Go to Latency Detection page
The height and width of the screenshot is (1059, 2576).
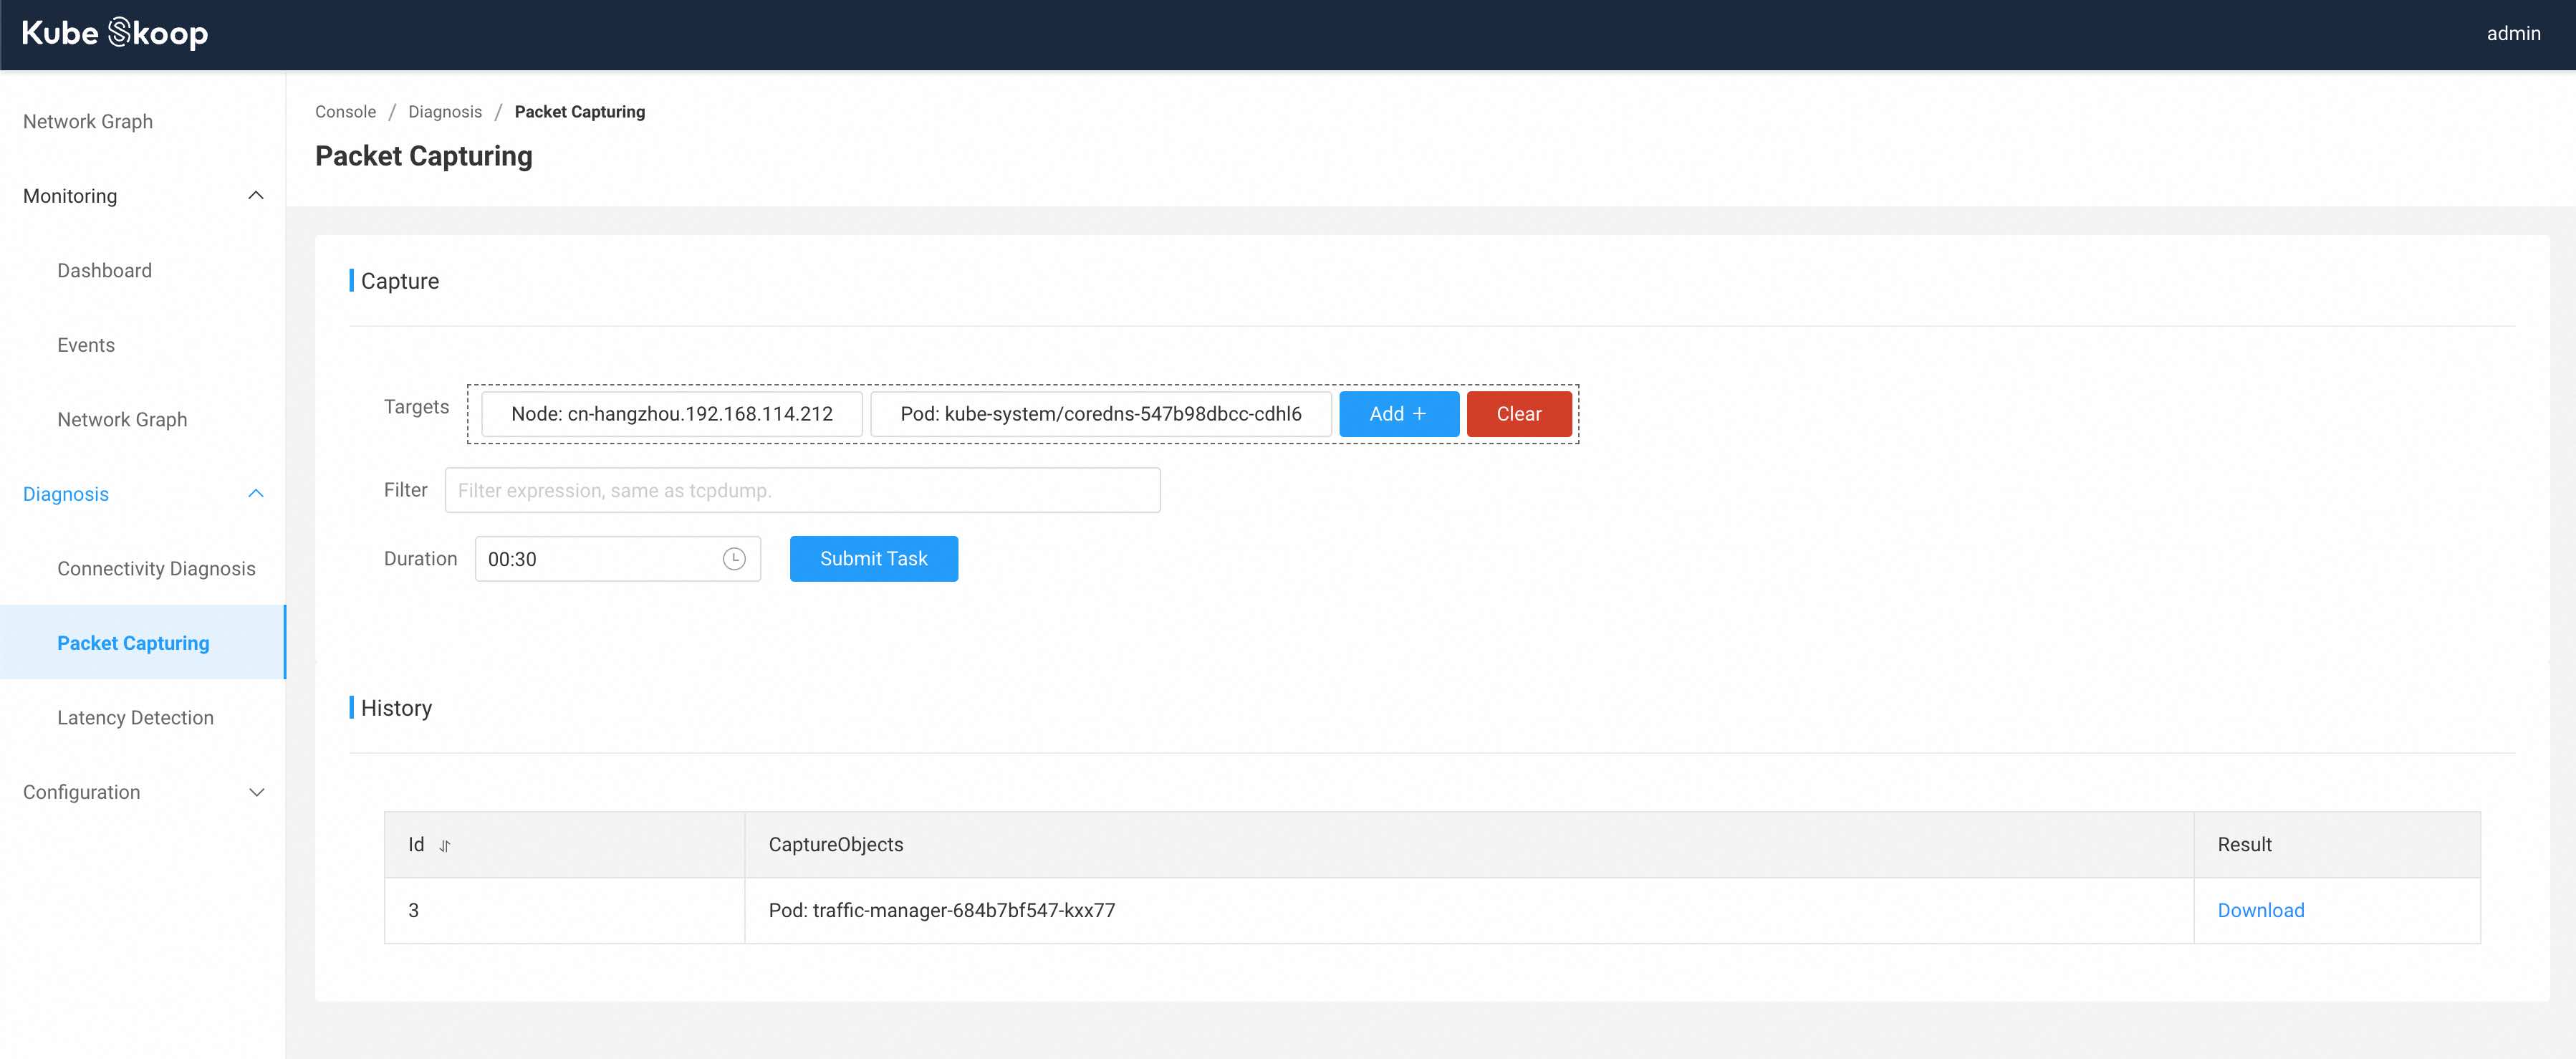point(135,717)
